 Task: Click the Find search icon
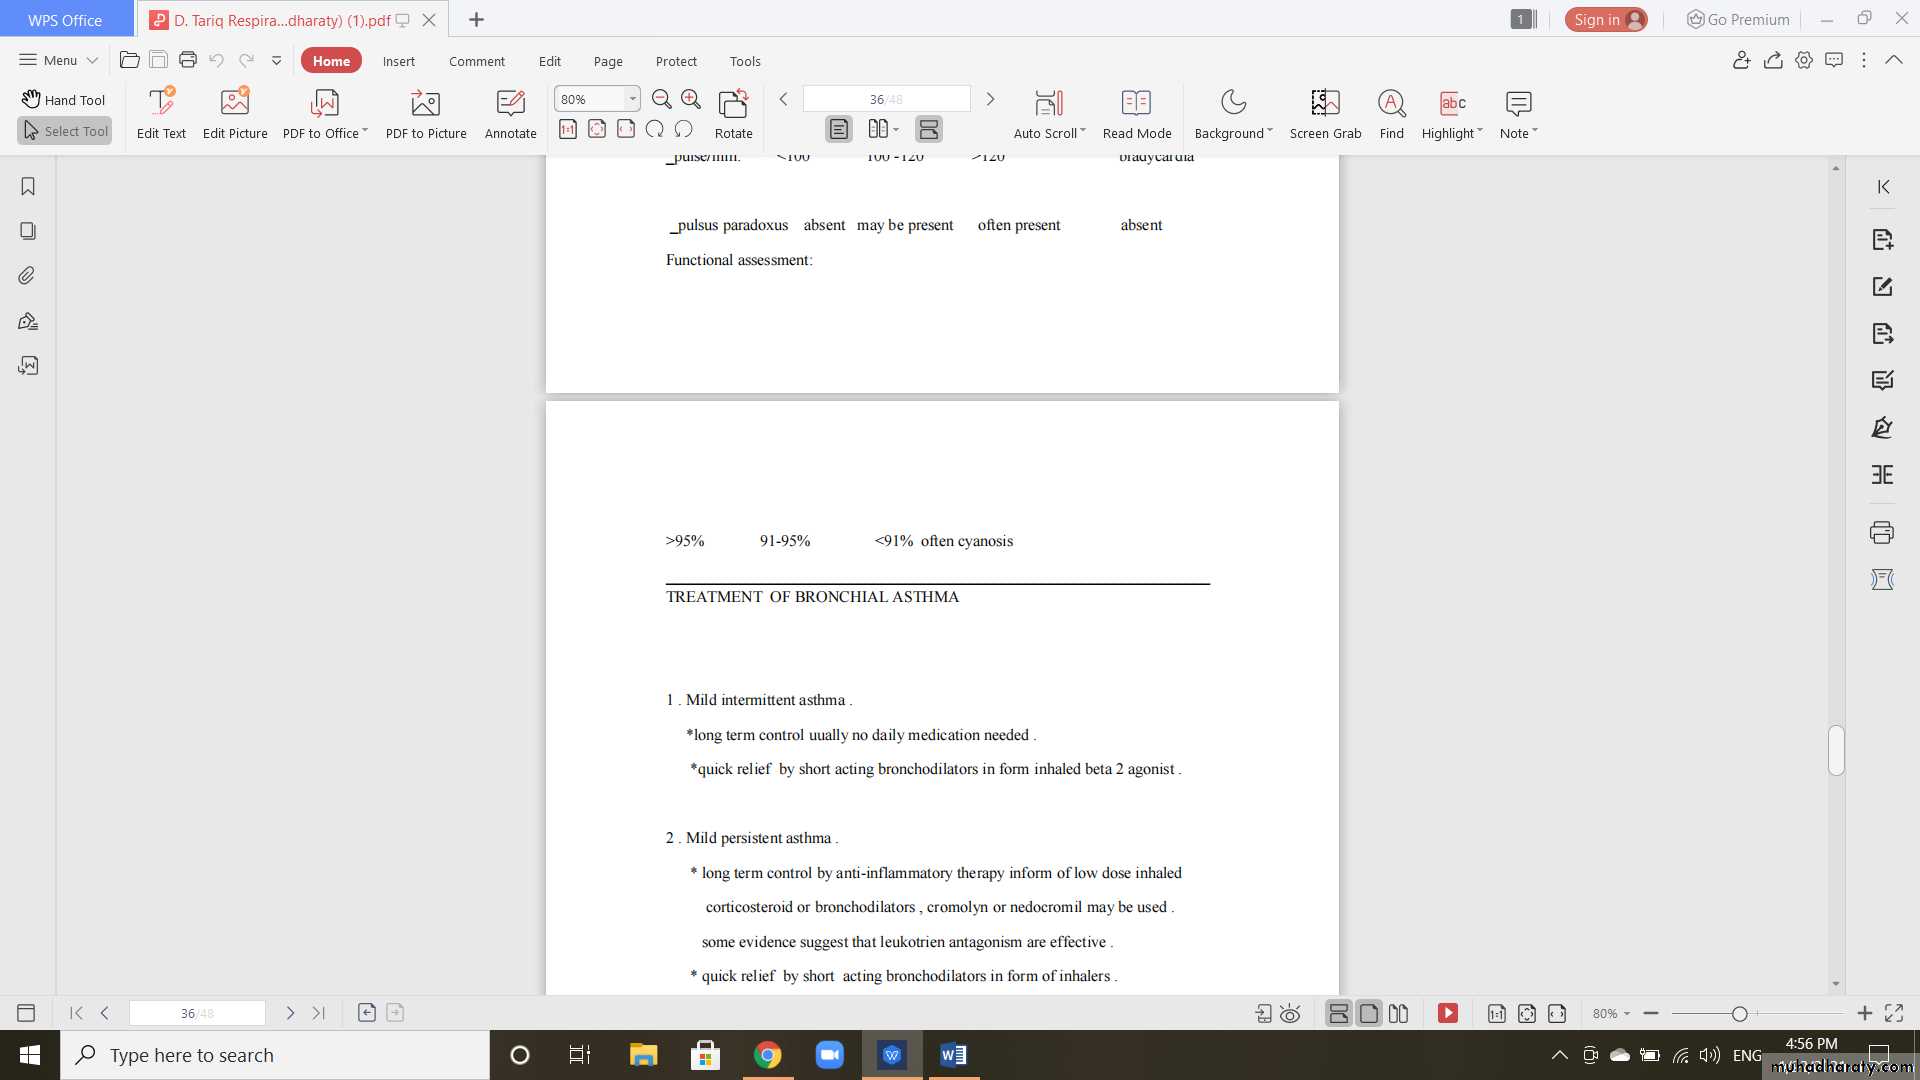pyautogui.click(x=1391, y=103)
